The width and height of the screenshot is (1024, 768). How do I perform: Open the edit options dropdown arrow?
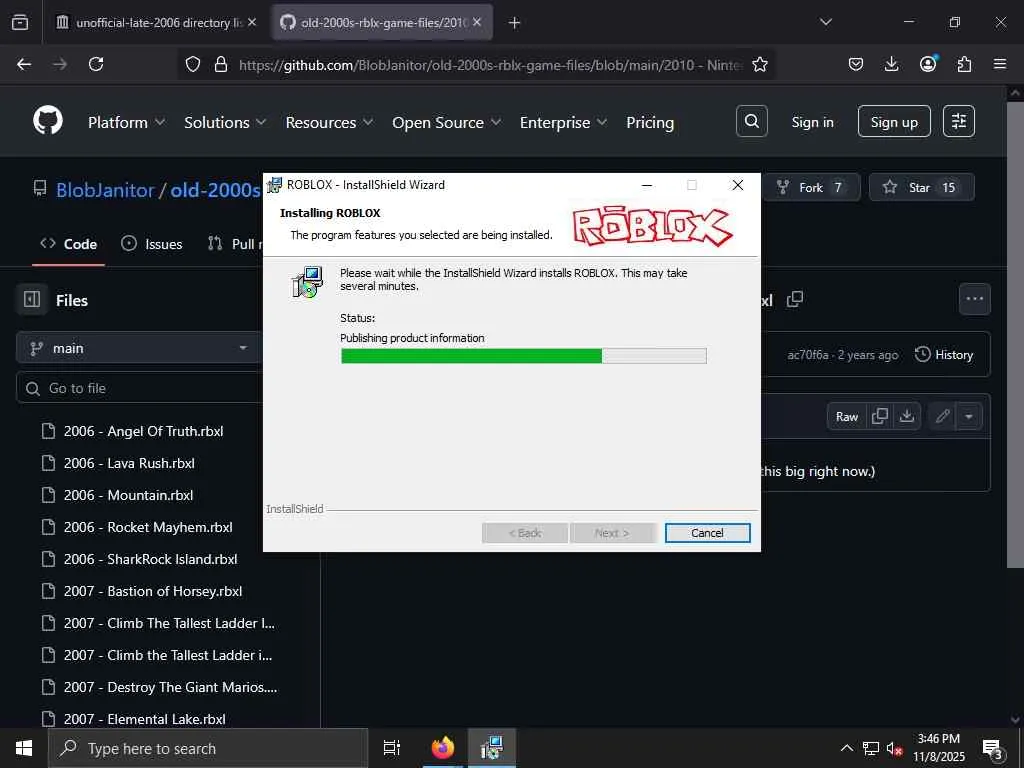[x=969, y=416]
